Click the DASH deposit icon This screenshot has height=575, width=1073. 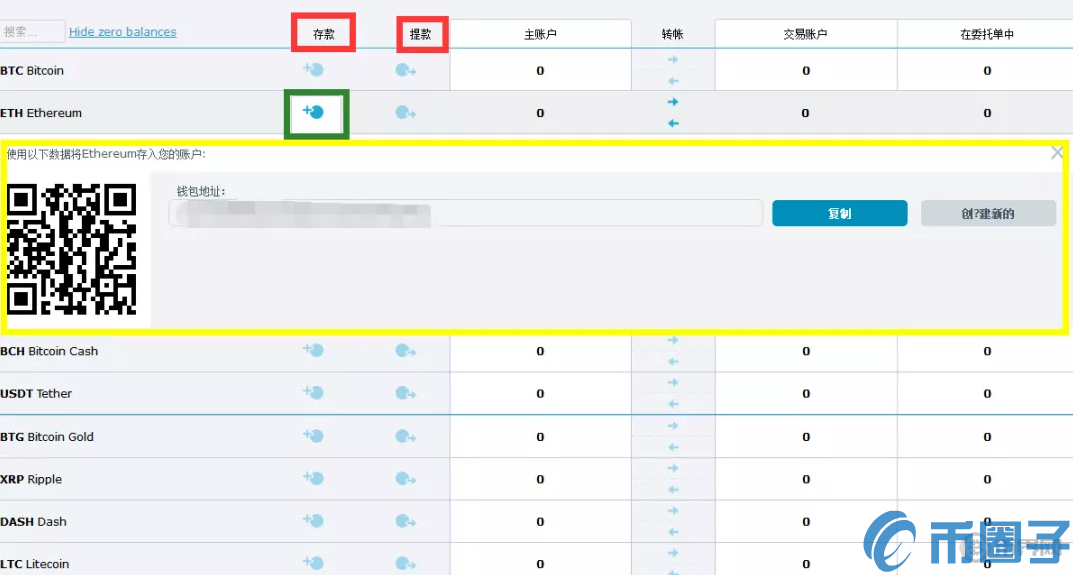tap(314, 521)
